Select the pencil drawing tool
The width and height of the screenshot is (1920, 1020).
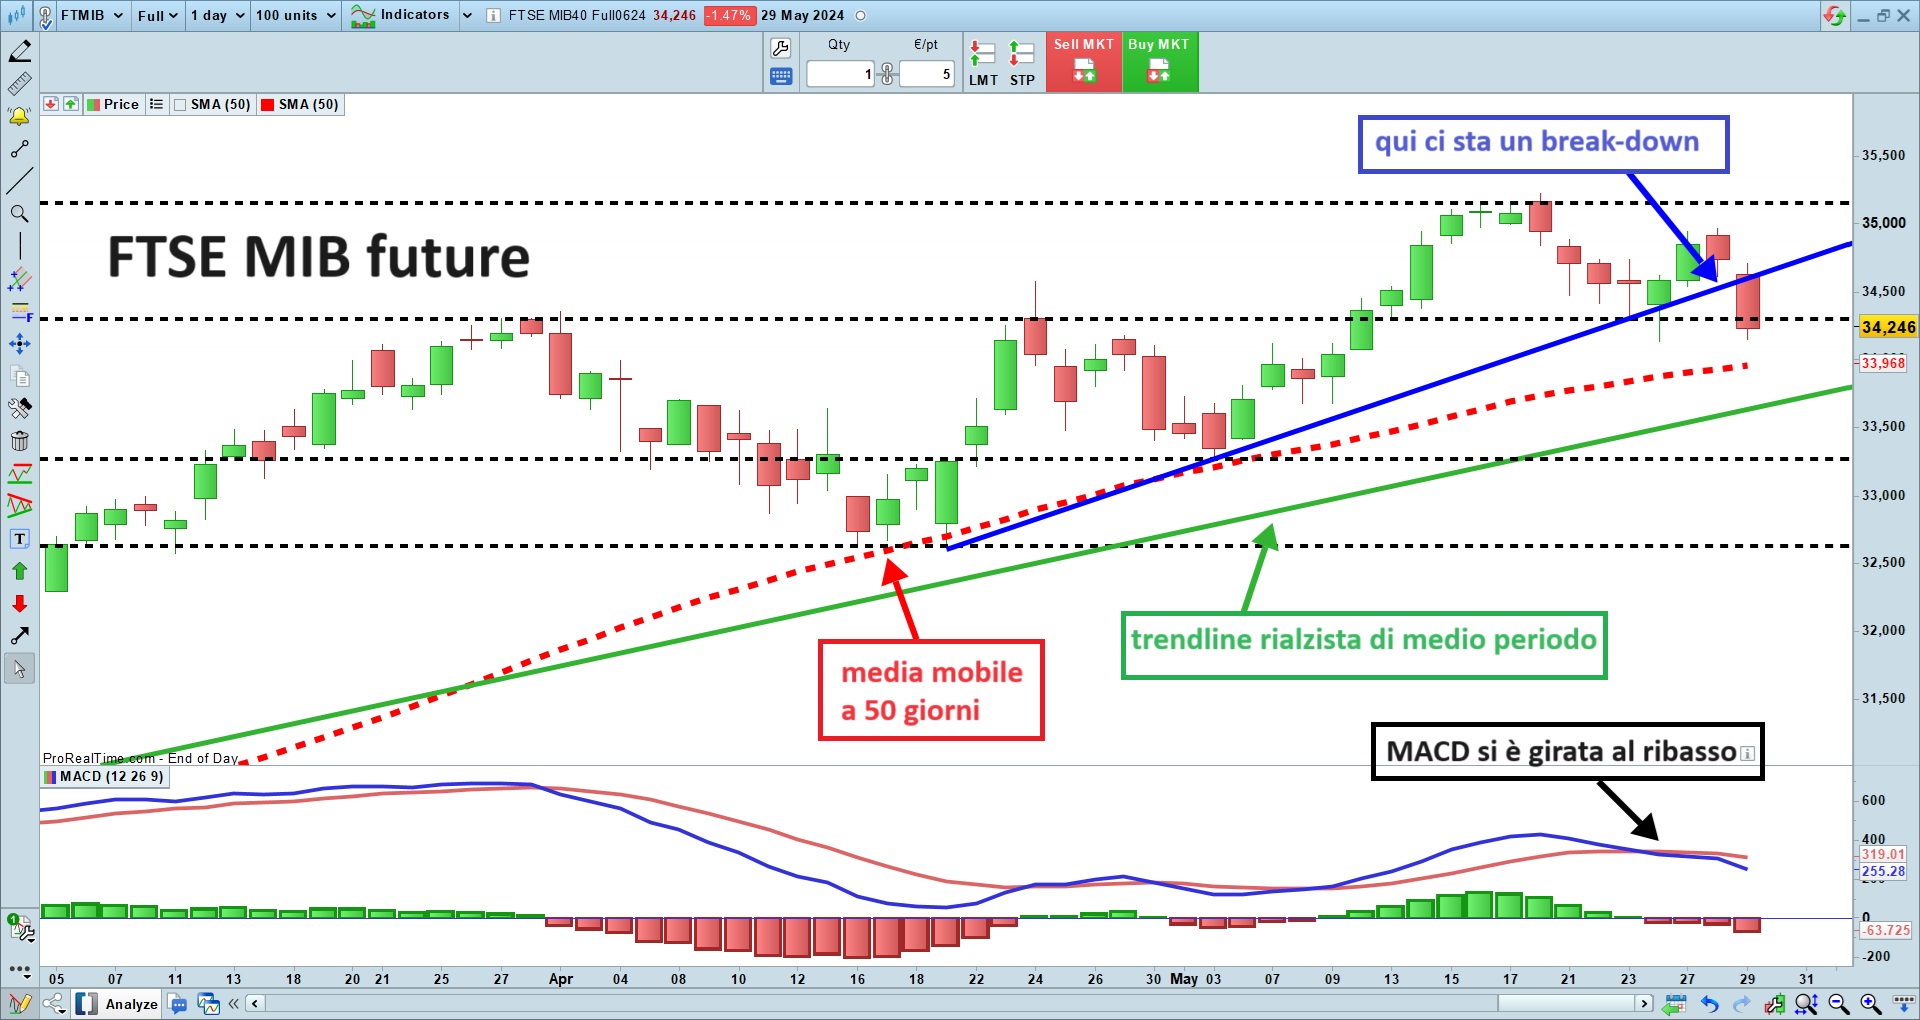19,51
